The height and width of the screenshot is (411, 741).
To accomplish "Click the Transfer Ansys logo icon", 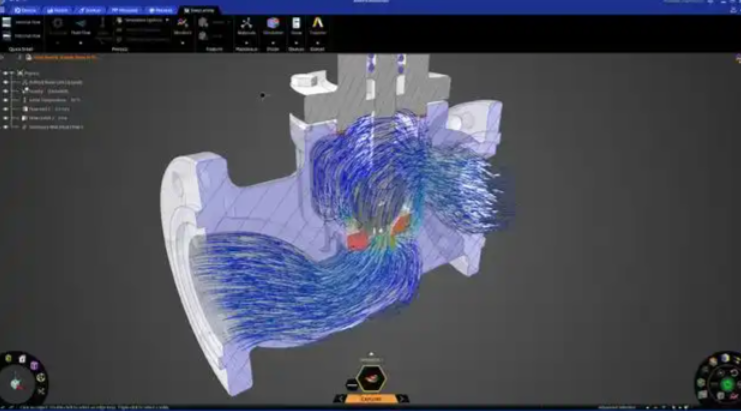I will (x=318, y=24).
